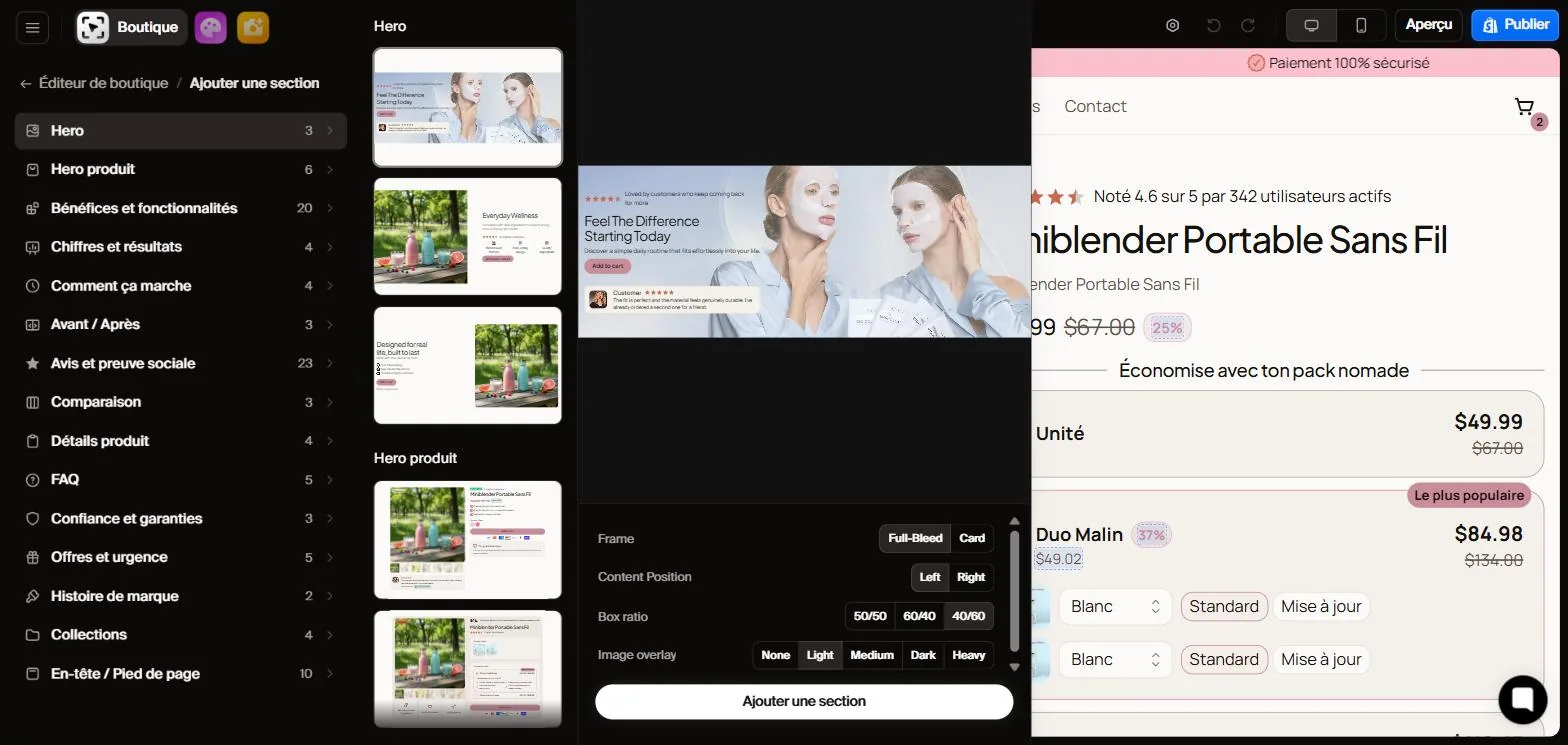The image size is (1568, 745).
Task: Click the Confiance et garanties shield icon
Action: coord(32,519)
